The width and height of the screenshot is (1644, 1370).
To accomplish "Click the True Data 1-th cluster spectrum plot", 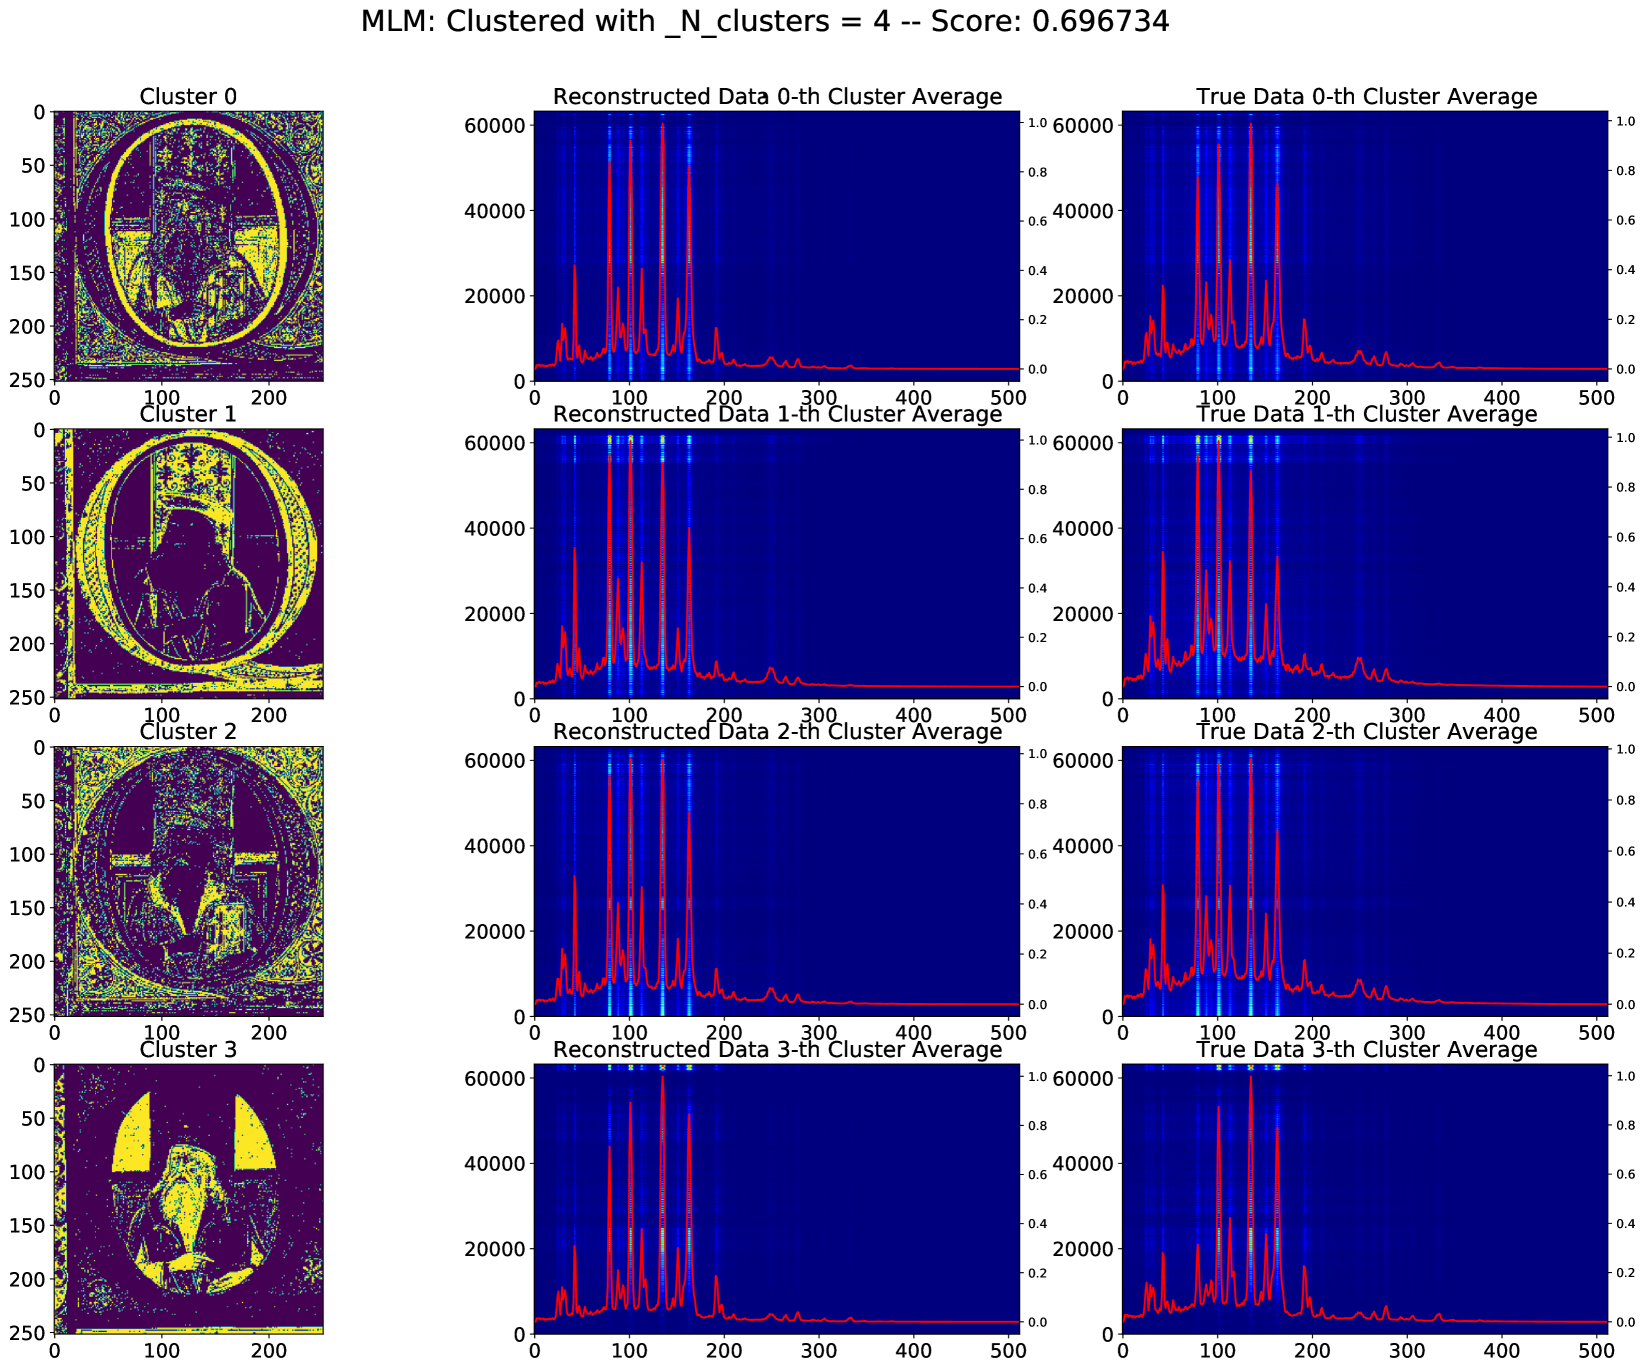I will [1365, 564].
